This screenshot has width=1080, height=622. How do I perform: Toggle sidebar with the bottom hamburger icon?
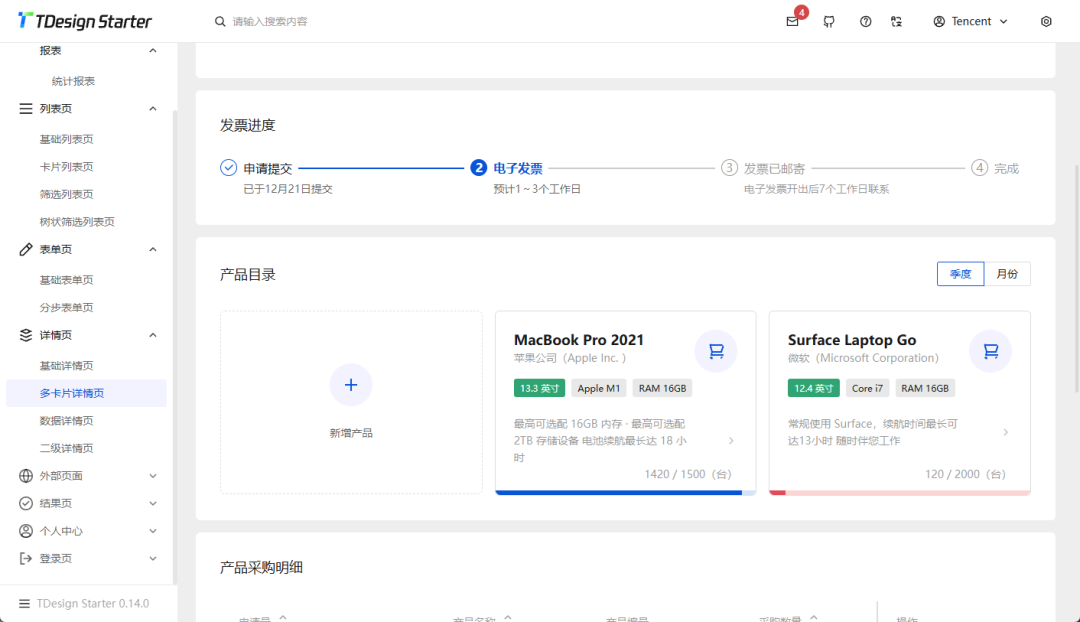(x=24, y=603)
